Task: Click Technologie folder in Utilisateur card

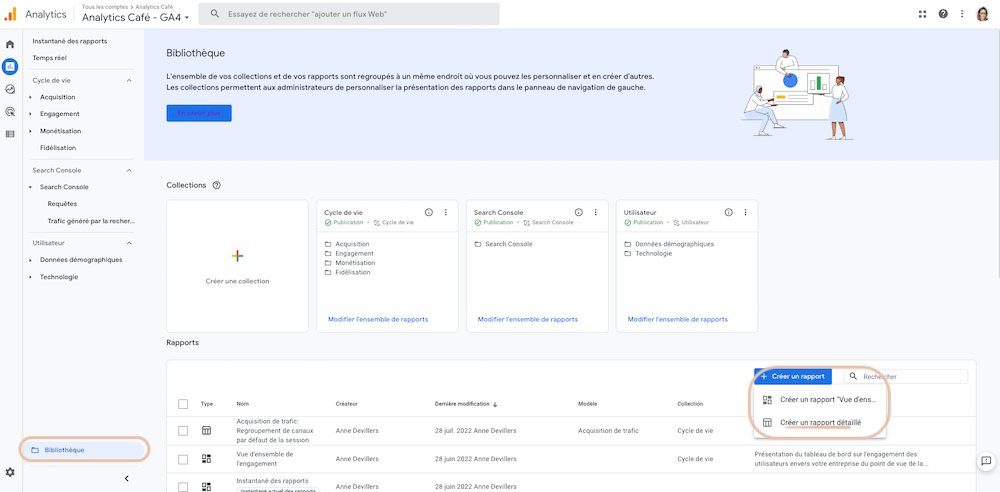Action: [x=648, y=253]
